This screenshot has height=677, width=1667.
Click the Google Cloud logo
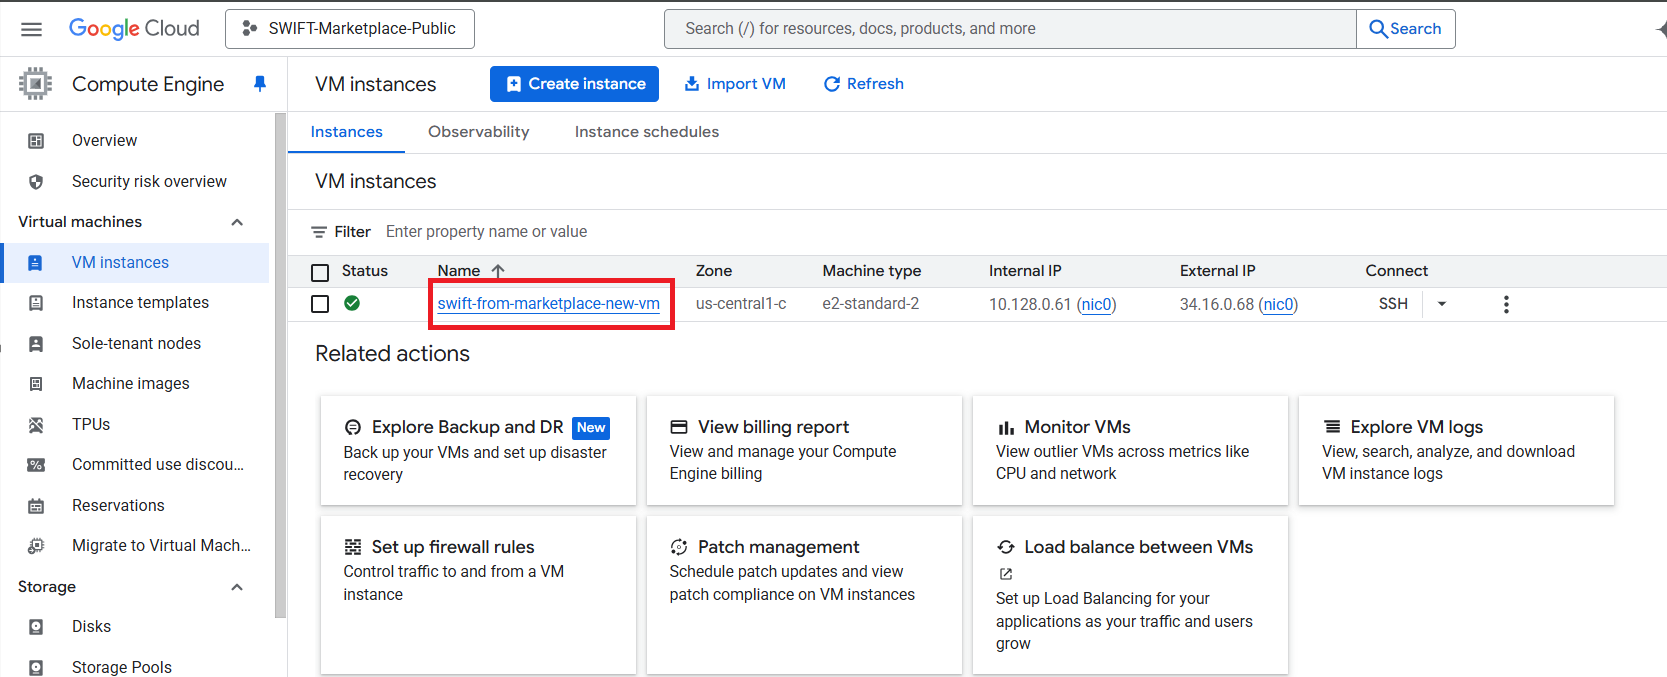tap(134, 29)
